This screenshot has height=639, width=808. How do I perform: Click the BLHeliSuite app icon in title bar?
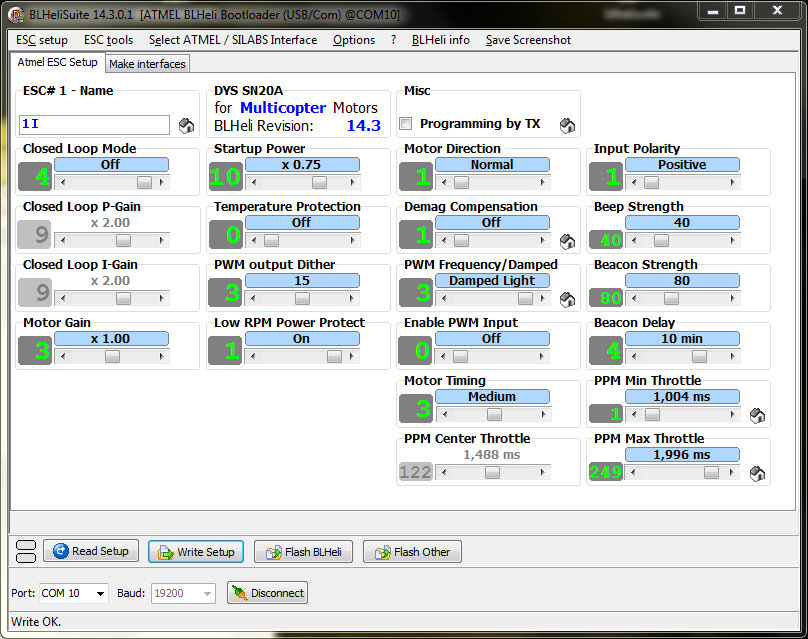click(16, 12)
